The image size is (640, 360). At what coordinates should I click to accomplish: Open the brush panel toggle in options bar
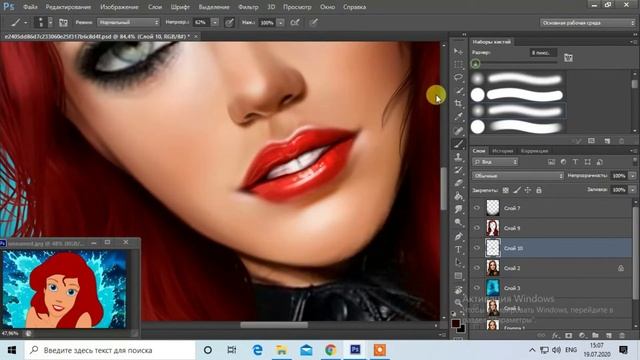coord(63,22)
